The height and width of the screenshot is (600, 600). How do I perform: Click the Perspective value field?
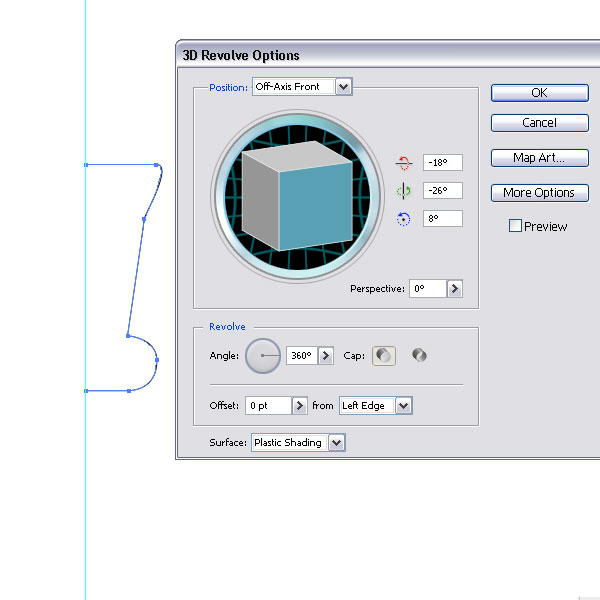coord(428,289)
